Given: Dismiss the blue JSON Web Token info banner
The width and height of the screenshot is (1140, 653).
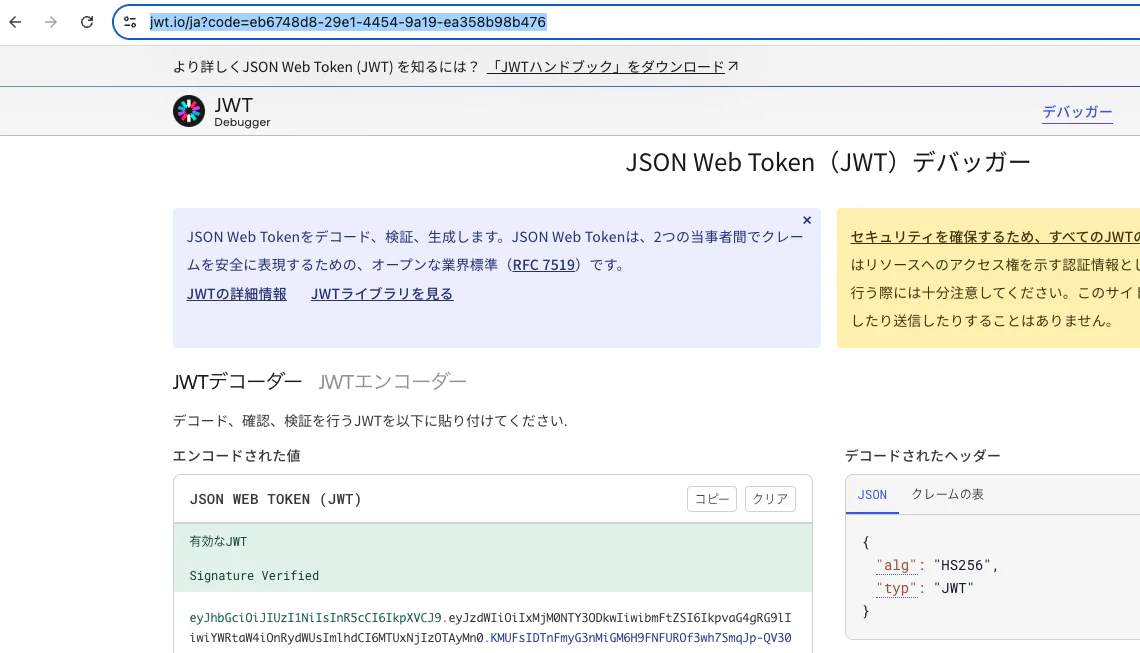Looking at the screenshot, I should point(806,220).
